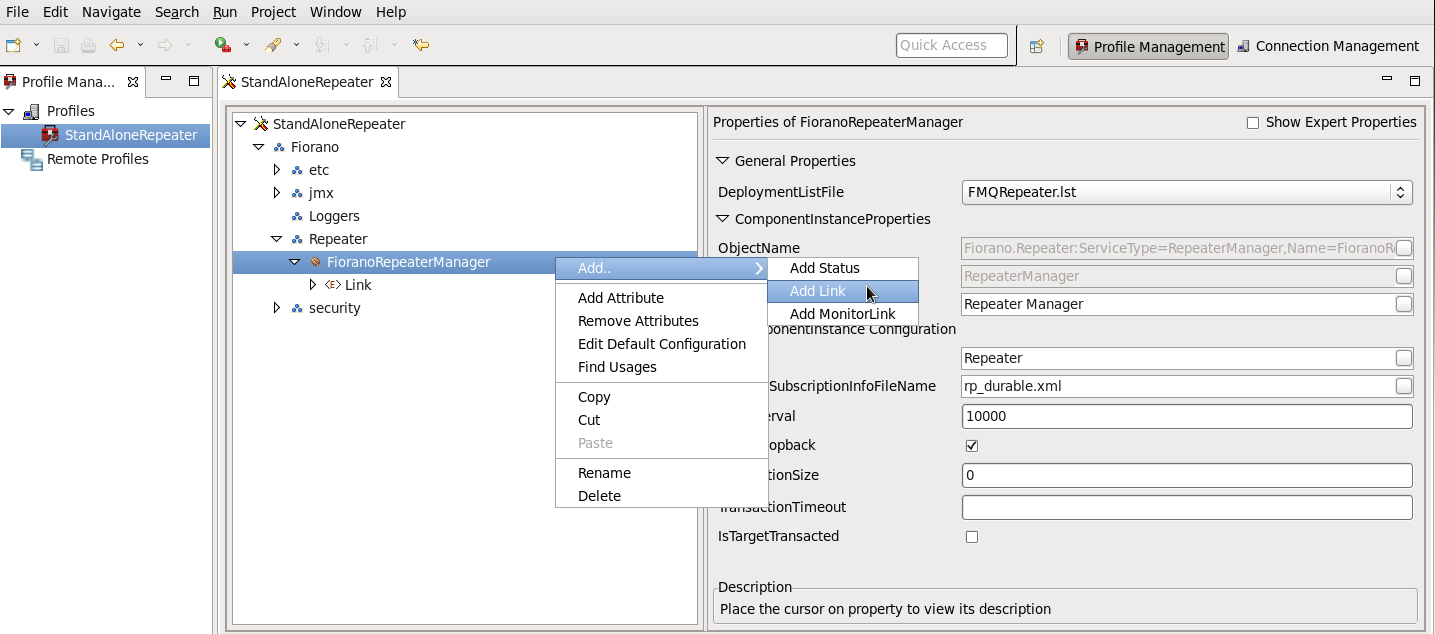Image resolution: width=1435 pixels, height=634 pixels.
Task: Click the Last Edit Location icon
Action: [x=421, y=45]
